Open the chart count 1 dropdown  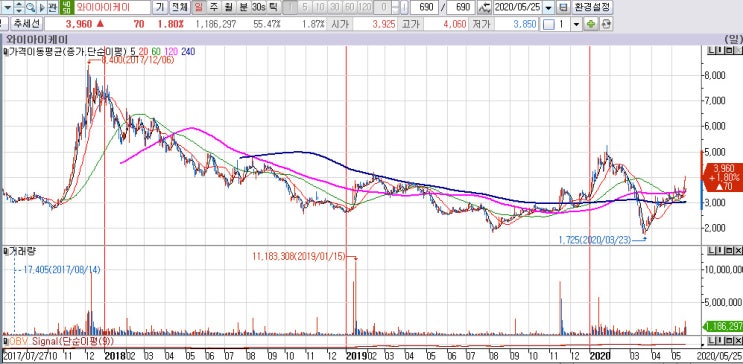(x=576, y=24)
